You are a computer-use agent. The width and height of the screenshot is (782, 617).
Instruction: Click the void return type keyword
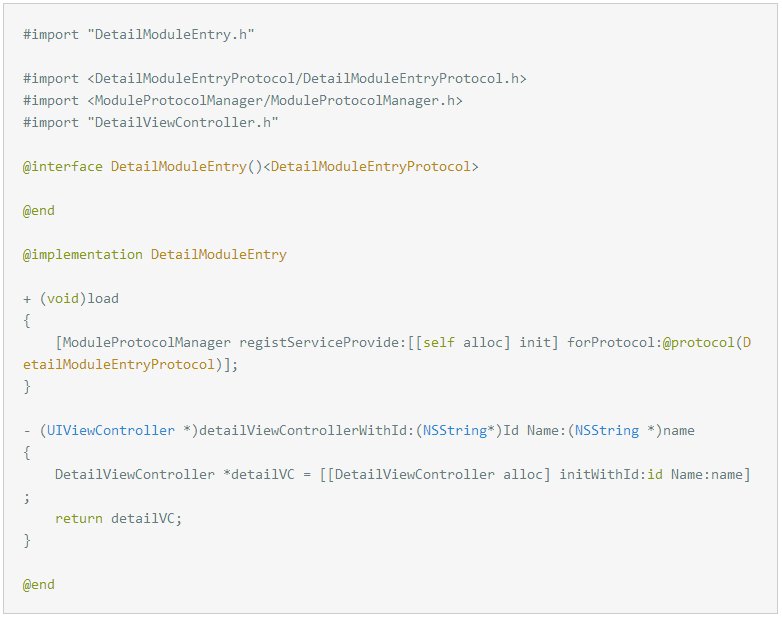[63, 298]
